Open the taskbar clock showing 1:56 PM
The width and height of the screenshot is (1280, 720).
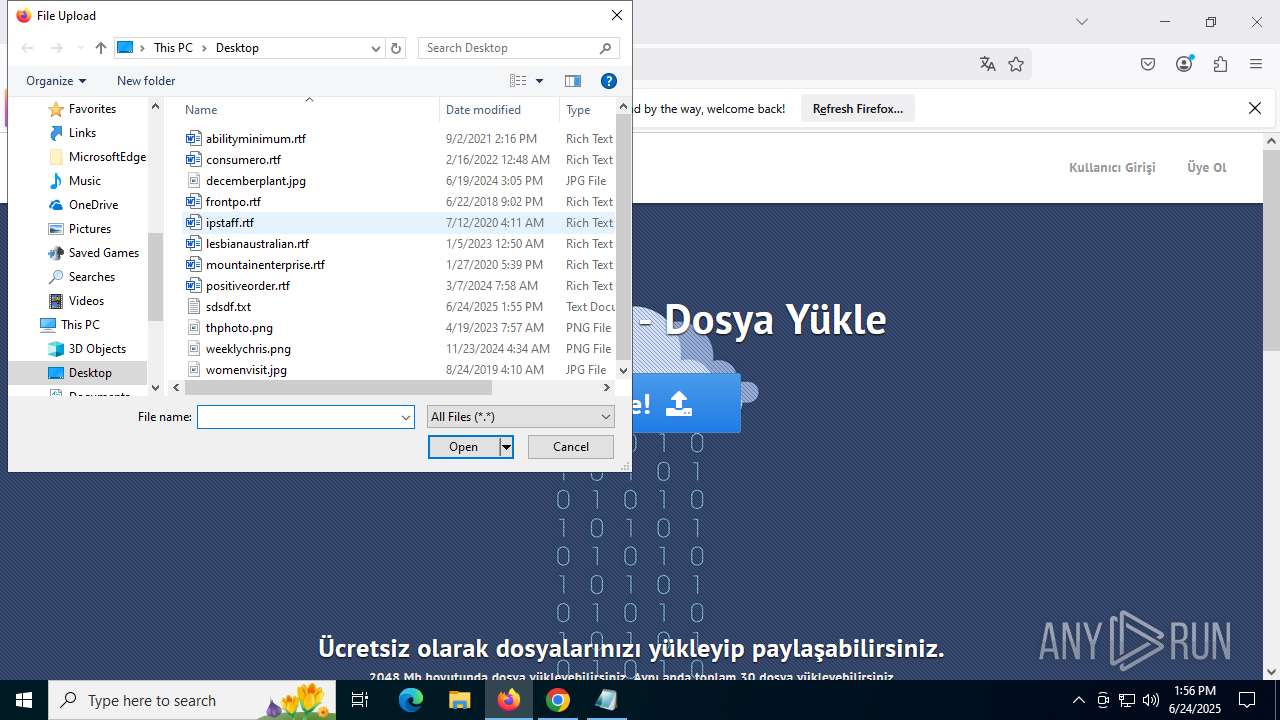pyautogui.click(x=1195, y=700)
